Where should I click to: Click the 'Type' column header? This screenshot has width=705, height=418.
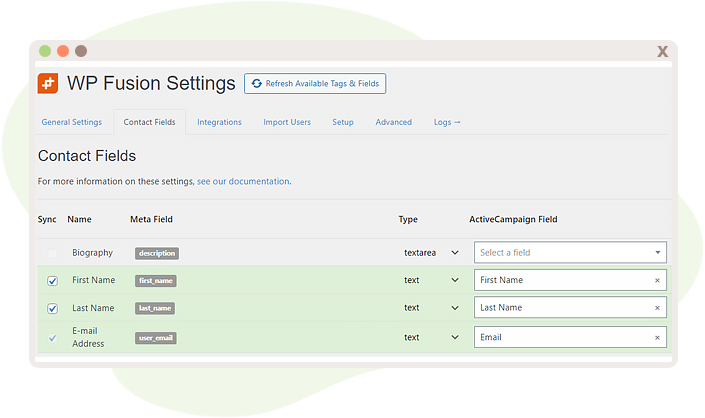point(408,219)
